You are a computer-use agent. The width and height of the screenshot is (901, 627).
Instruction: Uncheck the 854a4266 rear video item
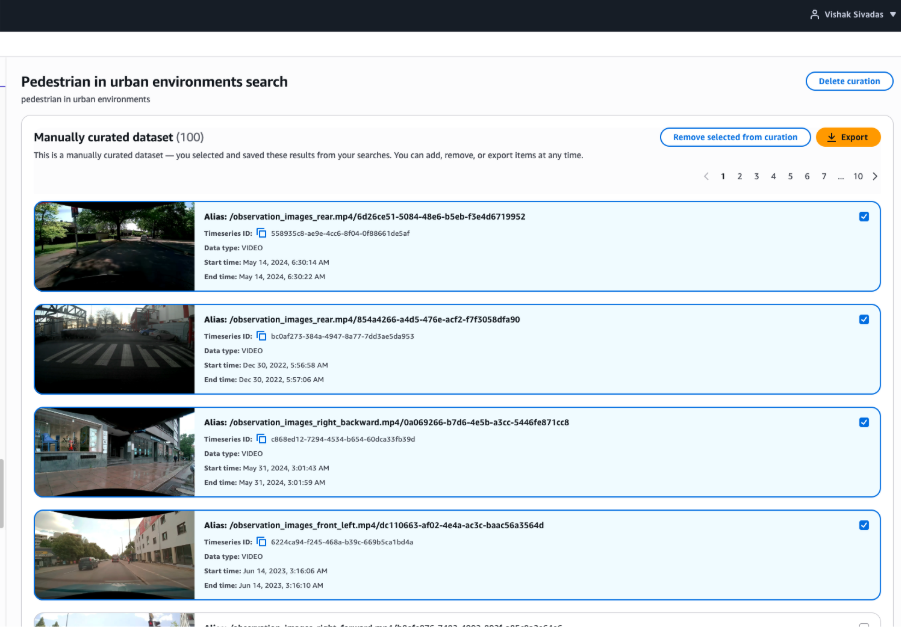point(864,320)
